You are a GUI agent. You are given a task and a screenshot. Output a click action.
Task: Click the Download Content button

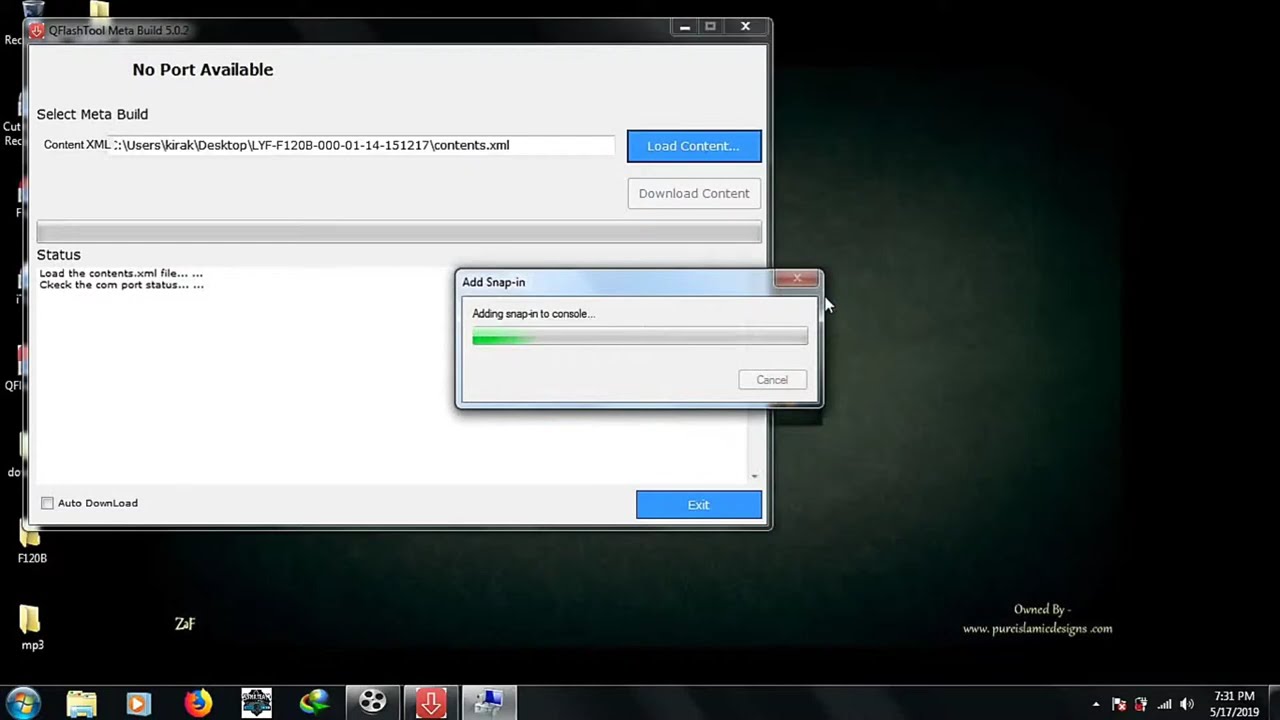[x=694, y=193]
